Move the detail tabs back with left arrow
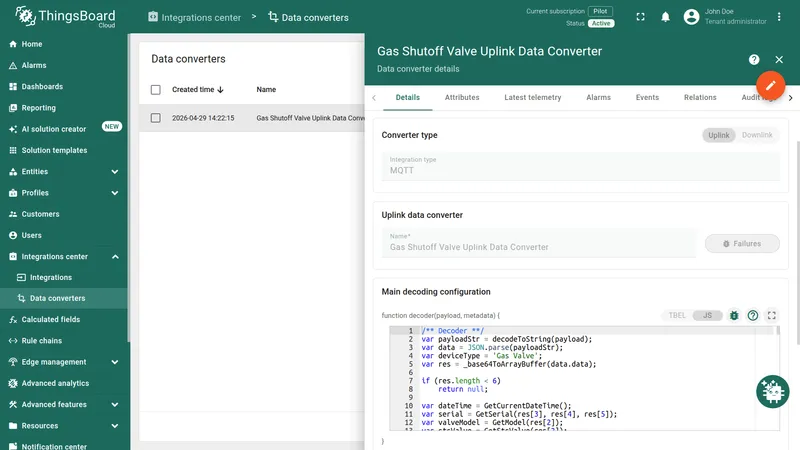This screenshot has height=450, width=800. pyautogui.click(x=374, y=97)
